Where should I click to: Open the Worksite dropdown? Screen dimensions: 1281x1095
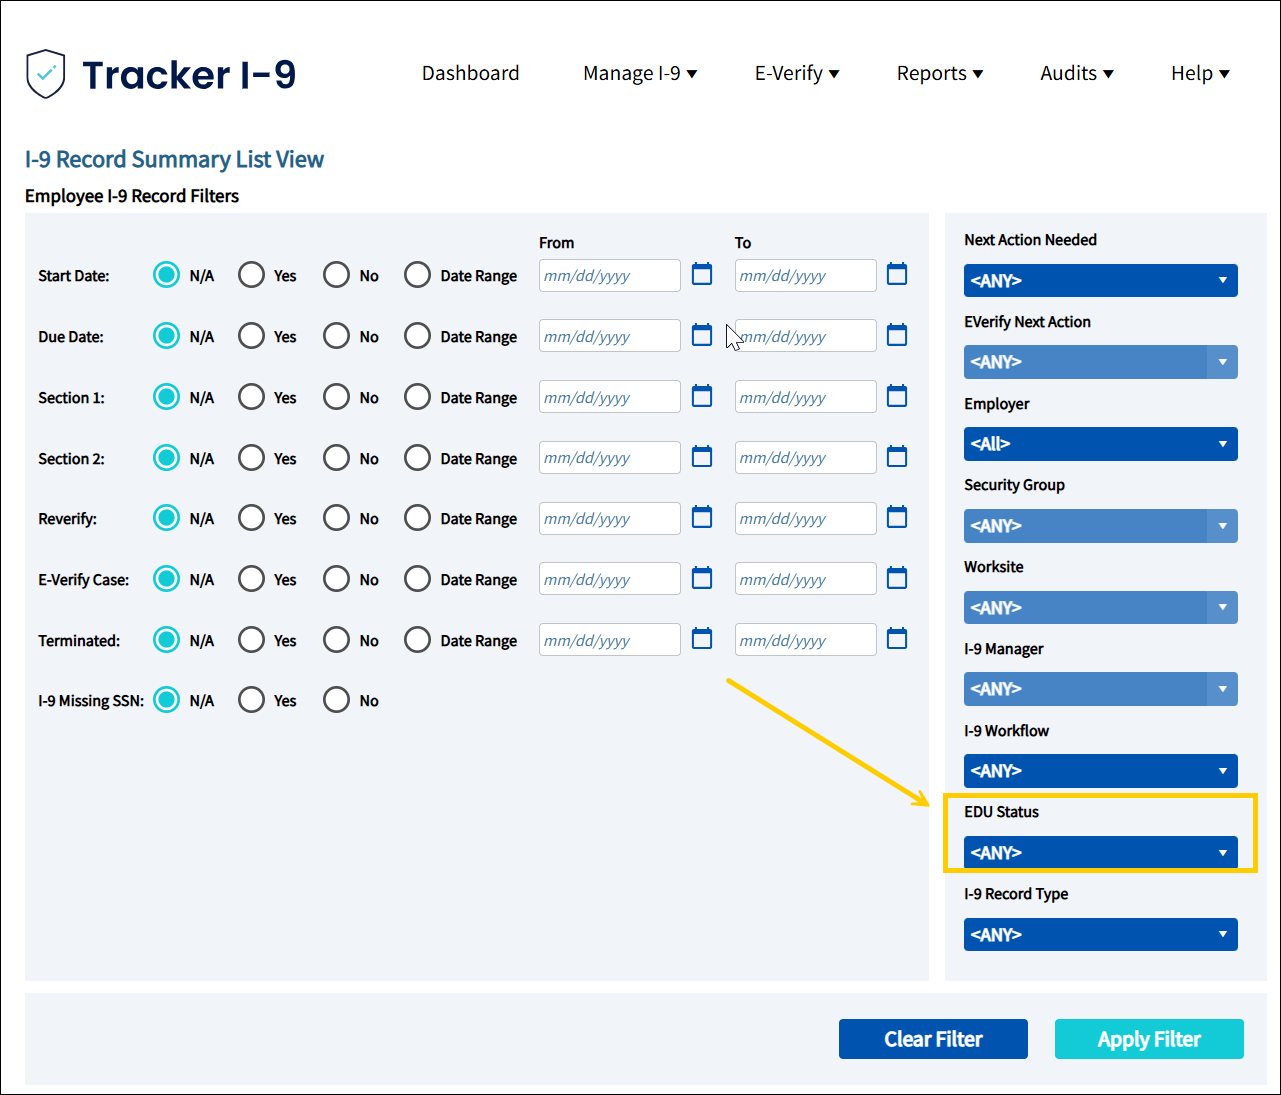[x=1101, y=607]
